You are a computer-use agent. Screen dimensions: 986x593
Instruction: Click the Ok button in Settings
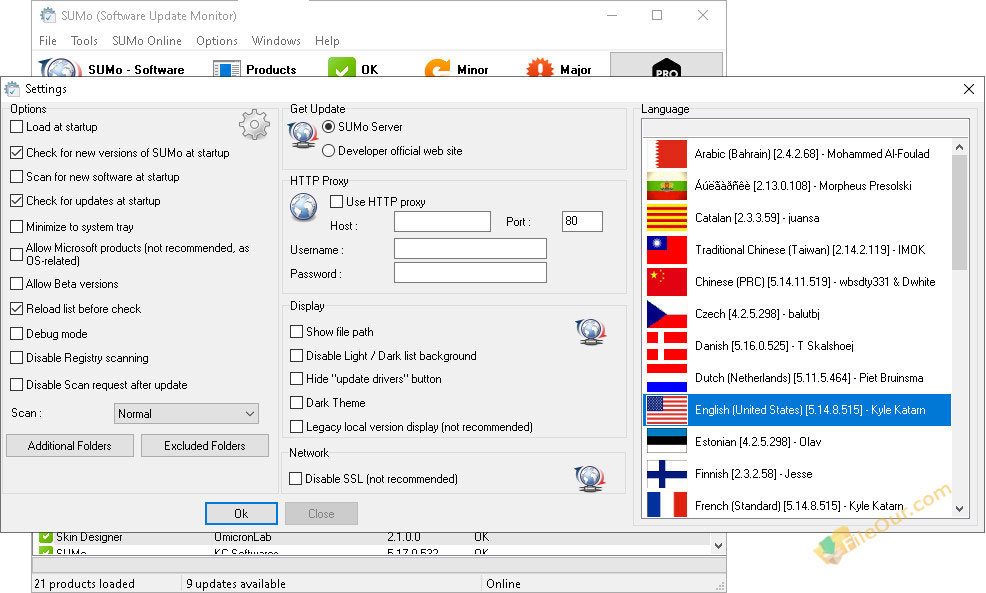point(241,514)
